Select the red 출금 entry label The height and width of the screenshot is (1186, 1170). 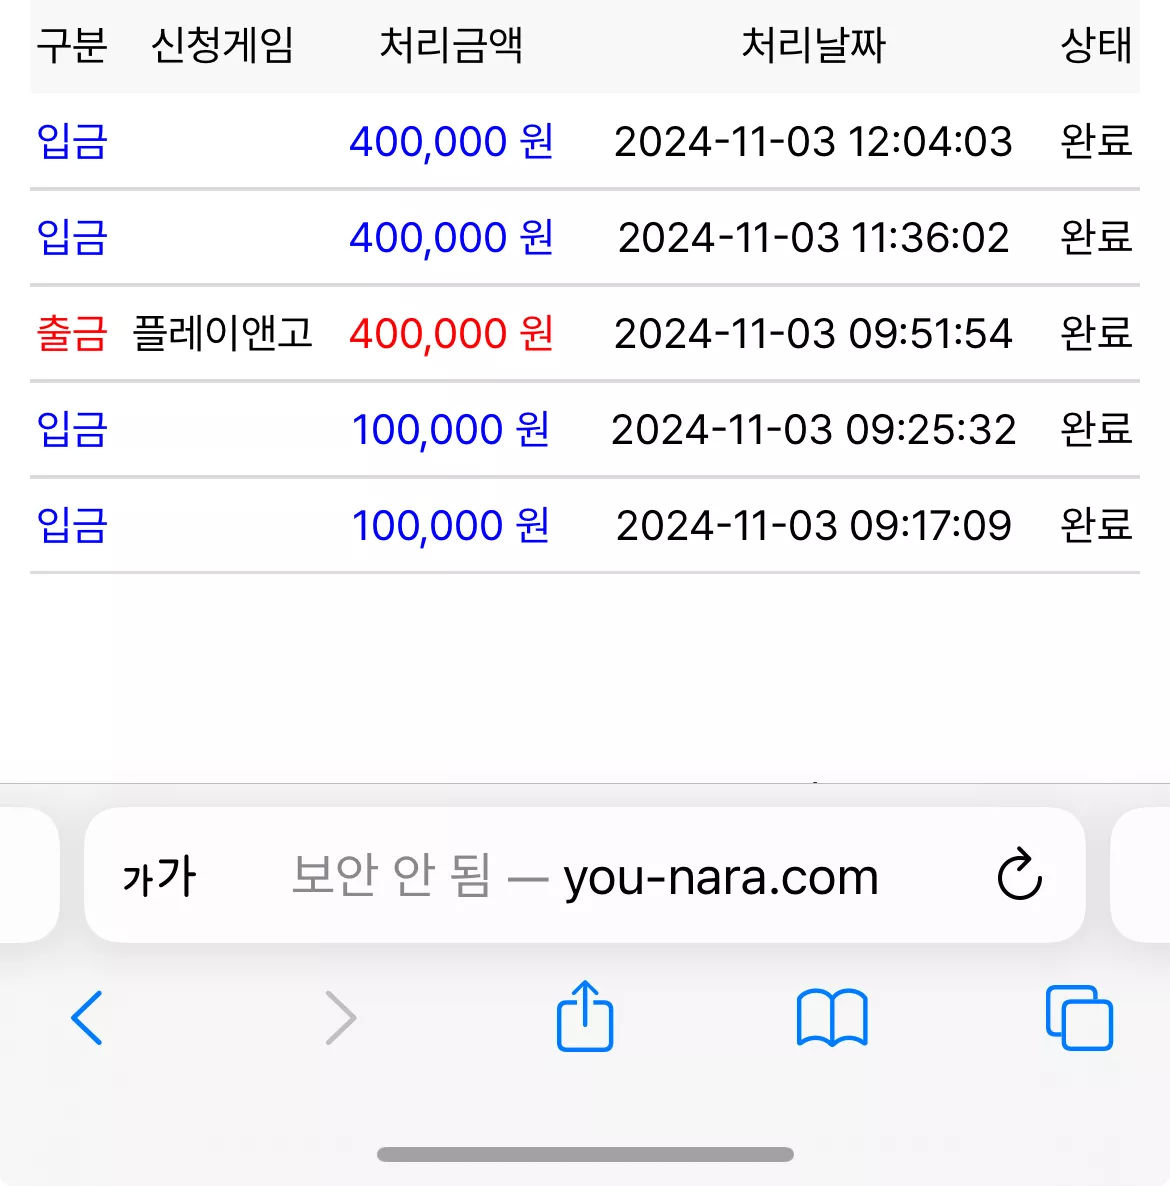(72, 334)
